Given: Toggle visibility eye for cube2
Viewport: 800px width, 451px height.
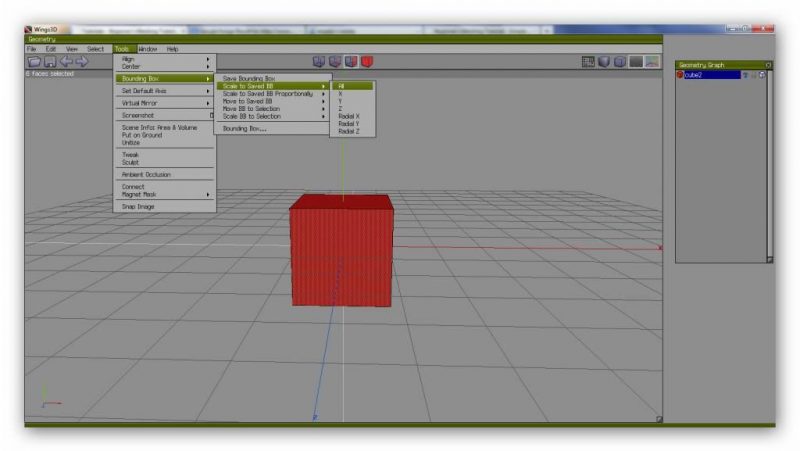Looking at the screenshot, I should coord(746,75).
